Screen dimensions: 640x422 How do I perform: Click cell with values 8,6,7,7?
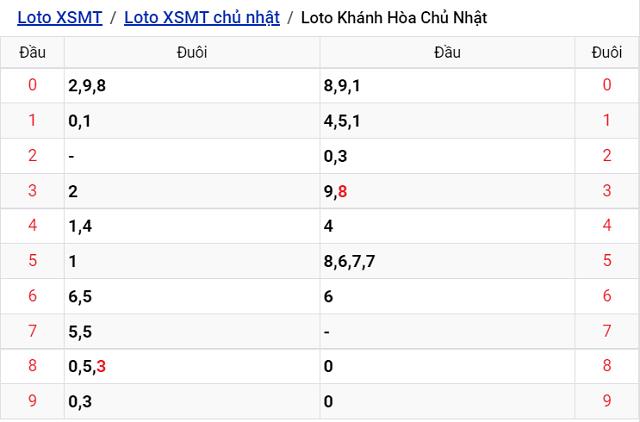point(349,261)
